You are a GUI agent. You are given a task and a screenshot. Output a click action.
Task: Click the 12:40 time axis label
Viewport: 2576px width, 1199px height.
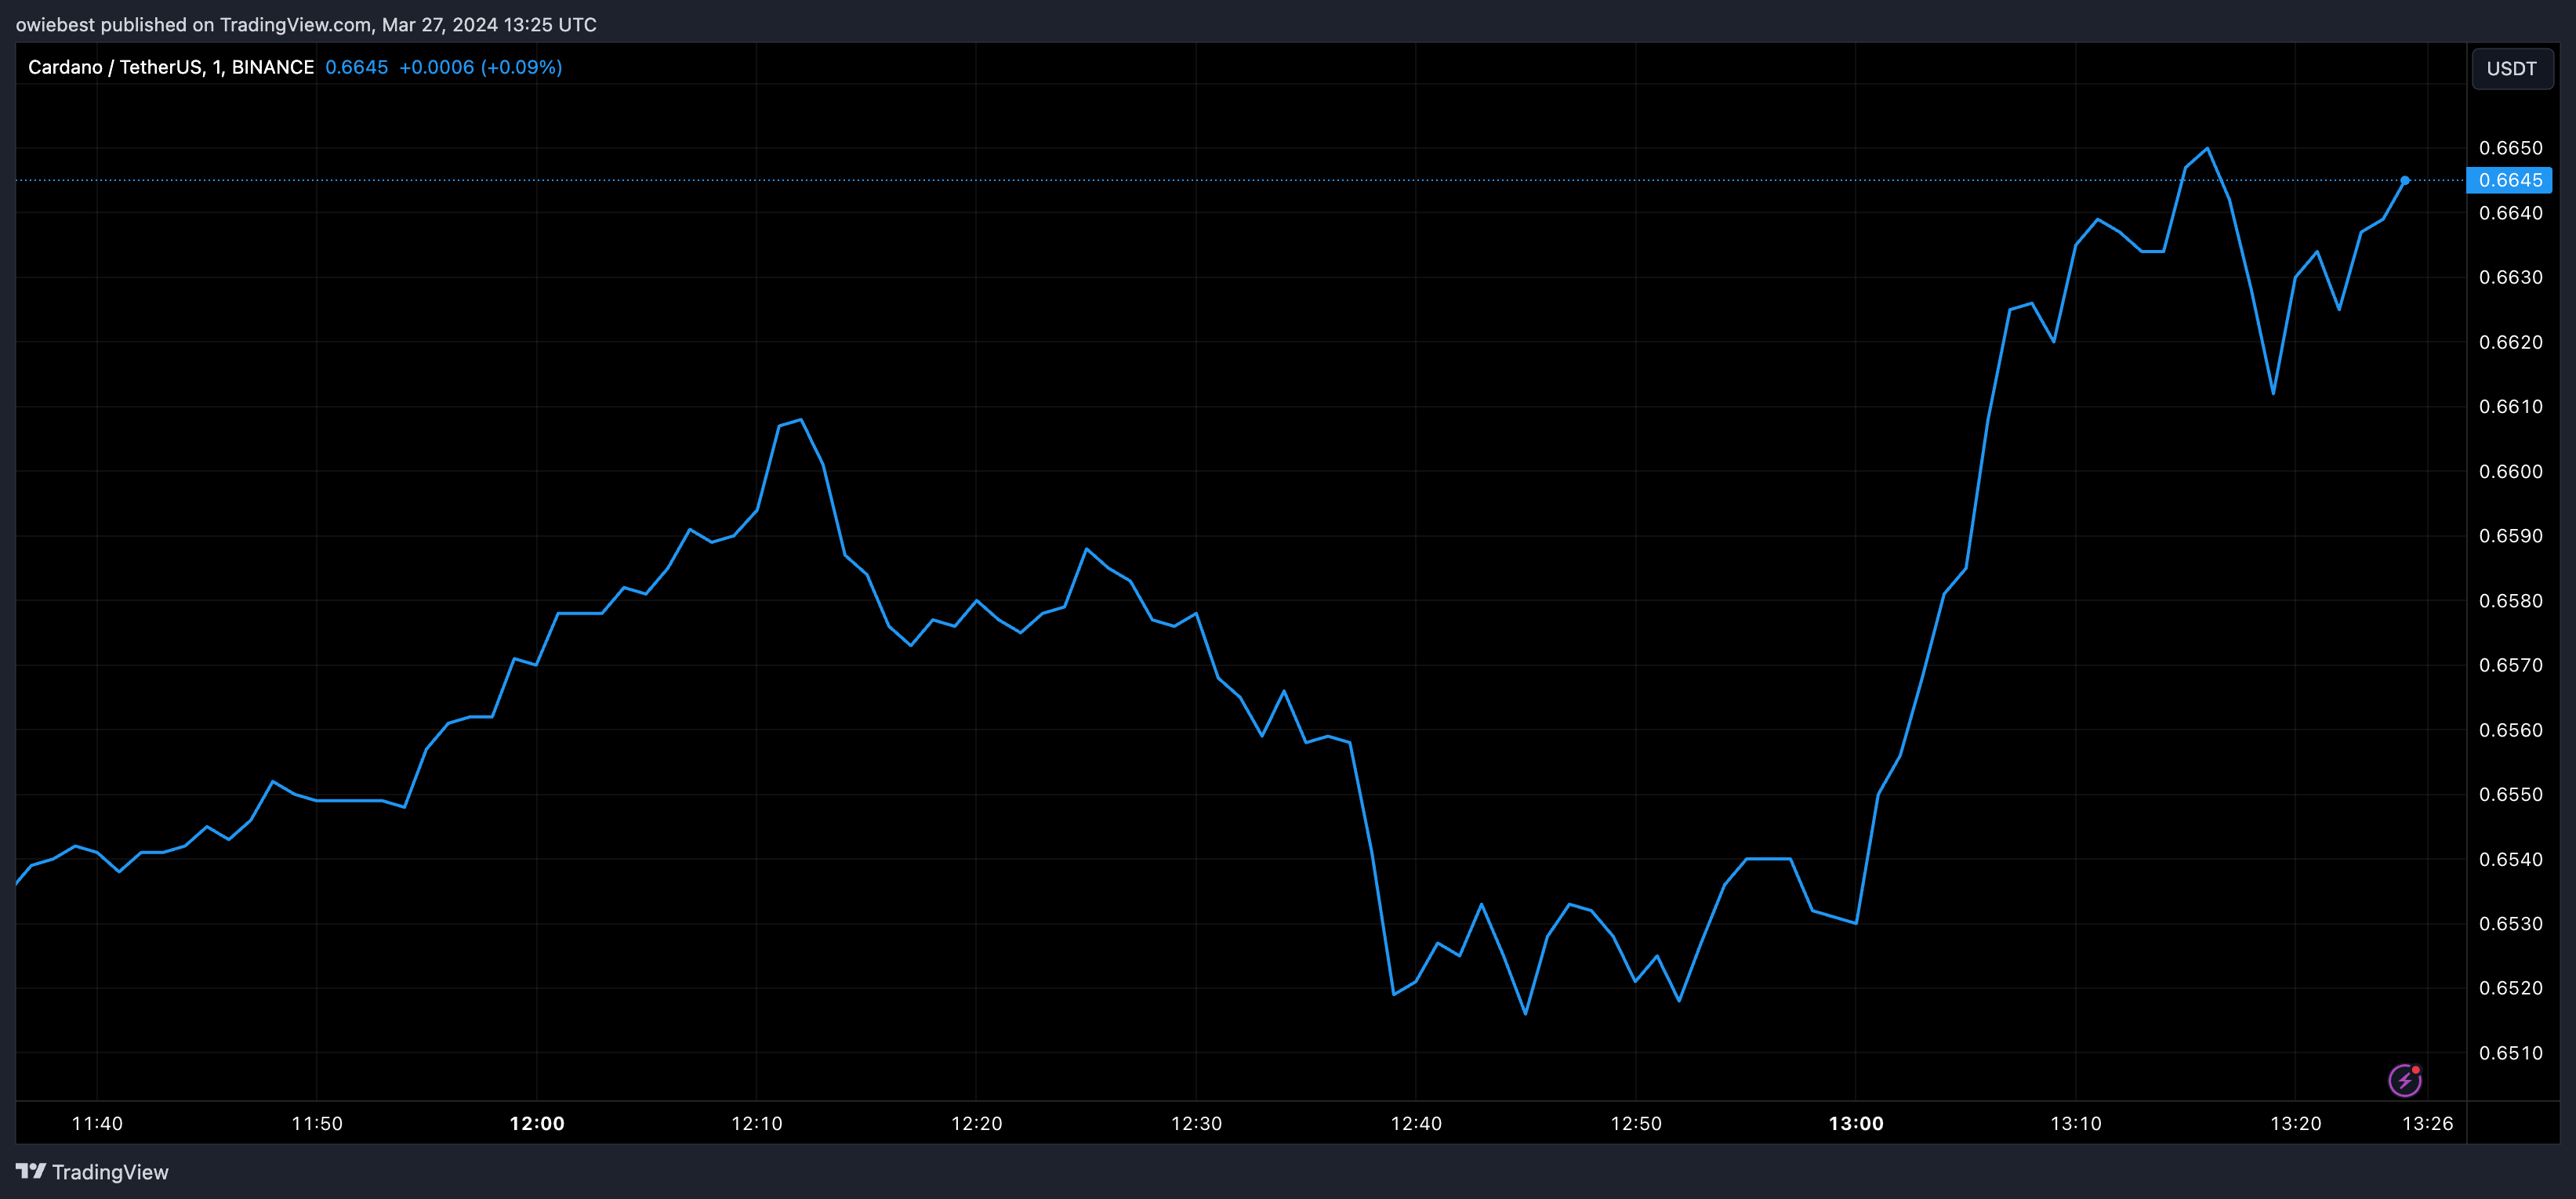(x=1416, y=1123)
